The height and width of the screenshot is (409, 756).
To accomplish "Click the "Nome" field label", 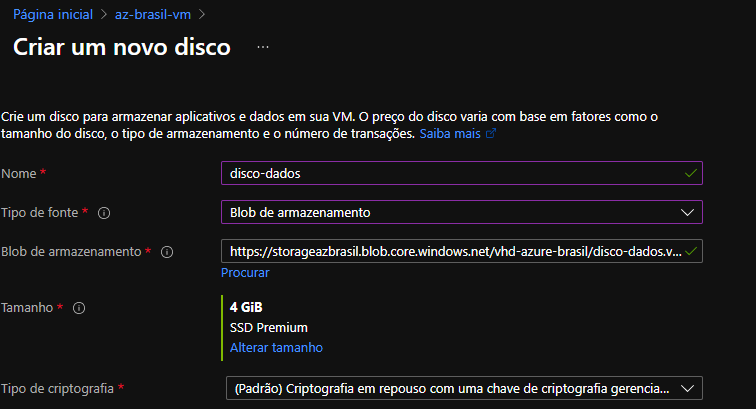I will pos(19,174).
